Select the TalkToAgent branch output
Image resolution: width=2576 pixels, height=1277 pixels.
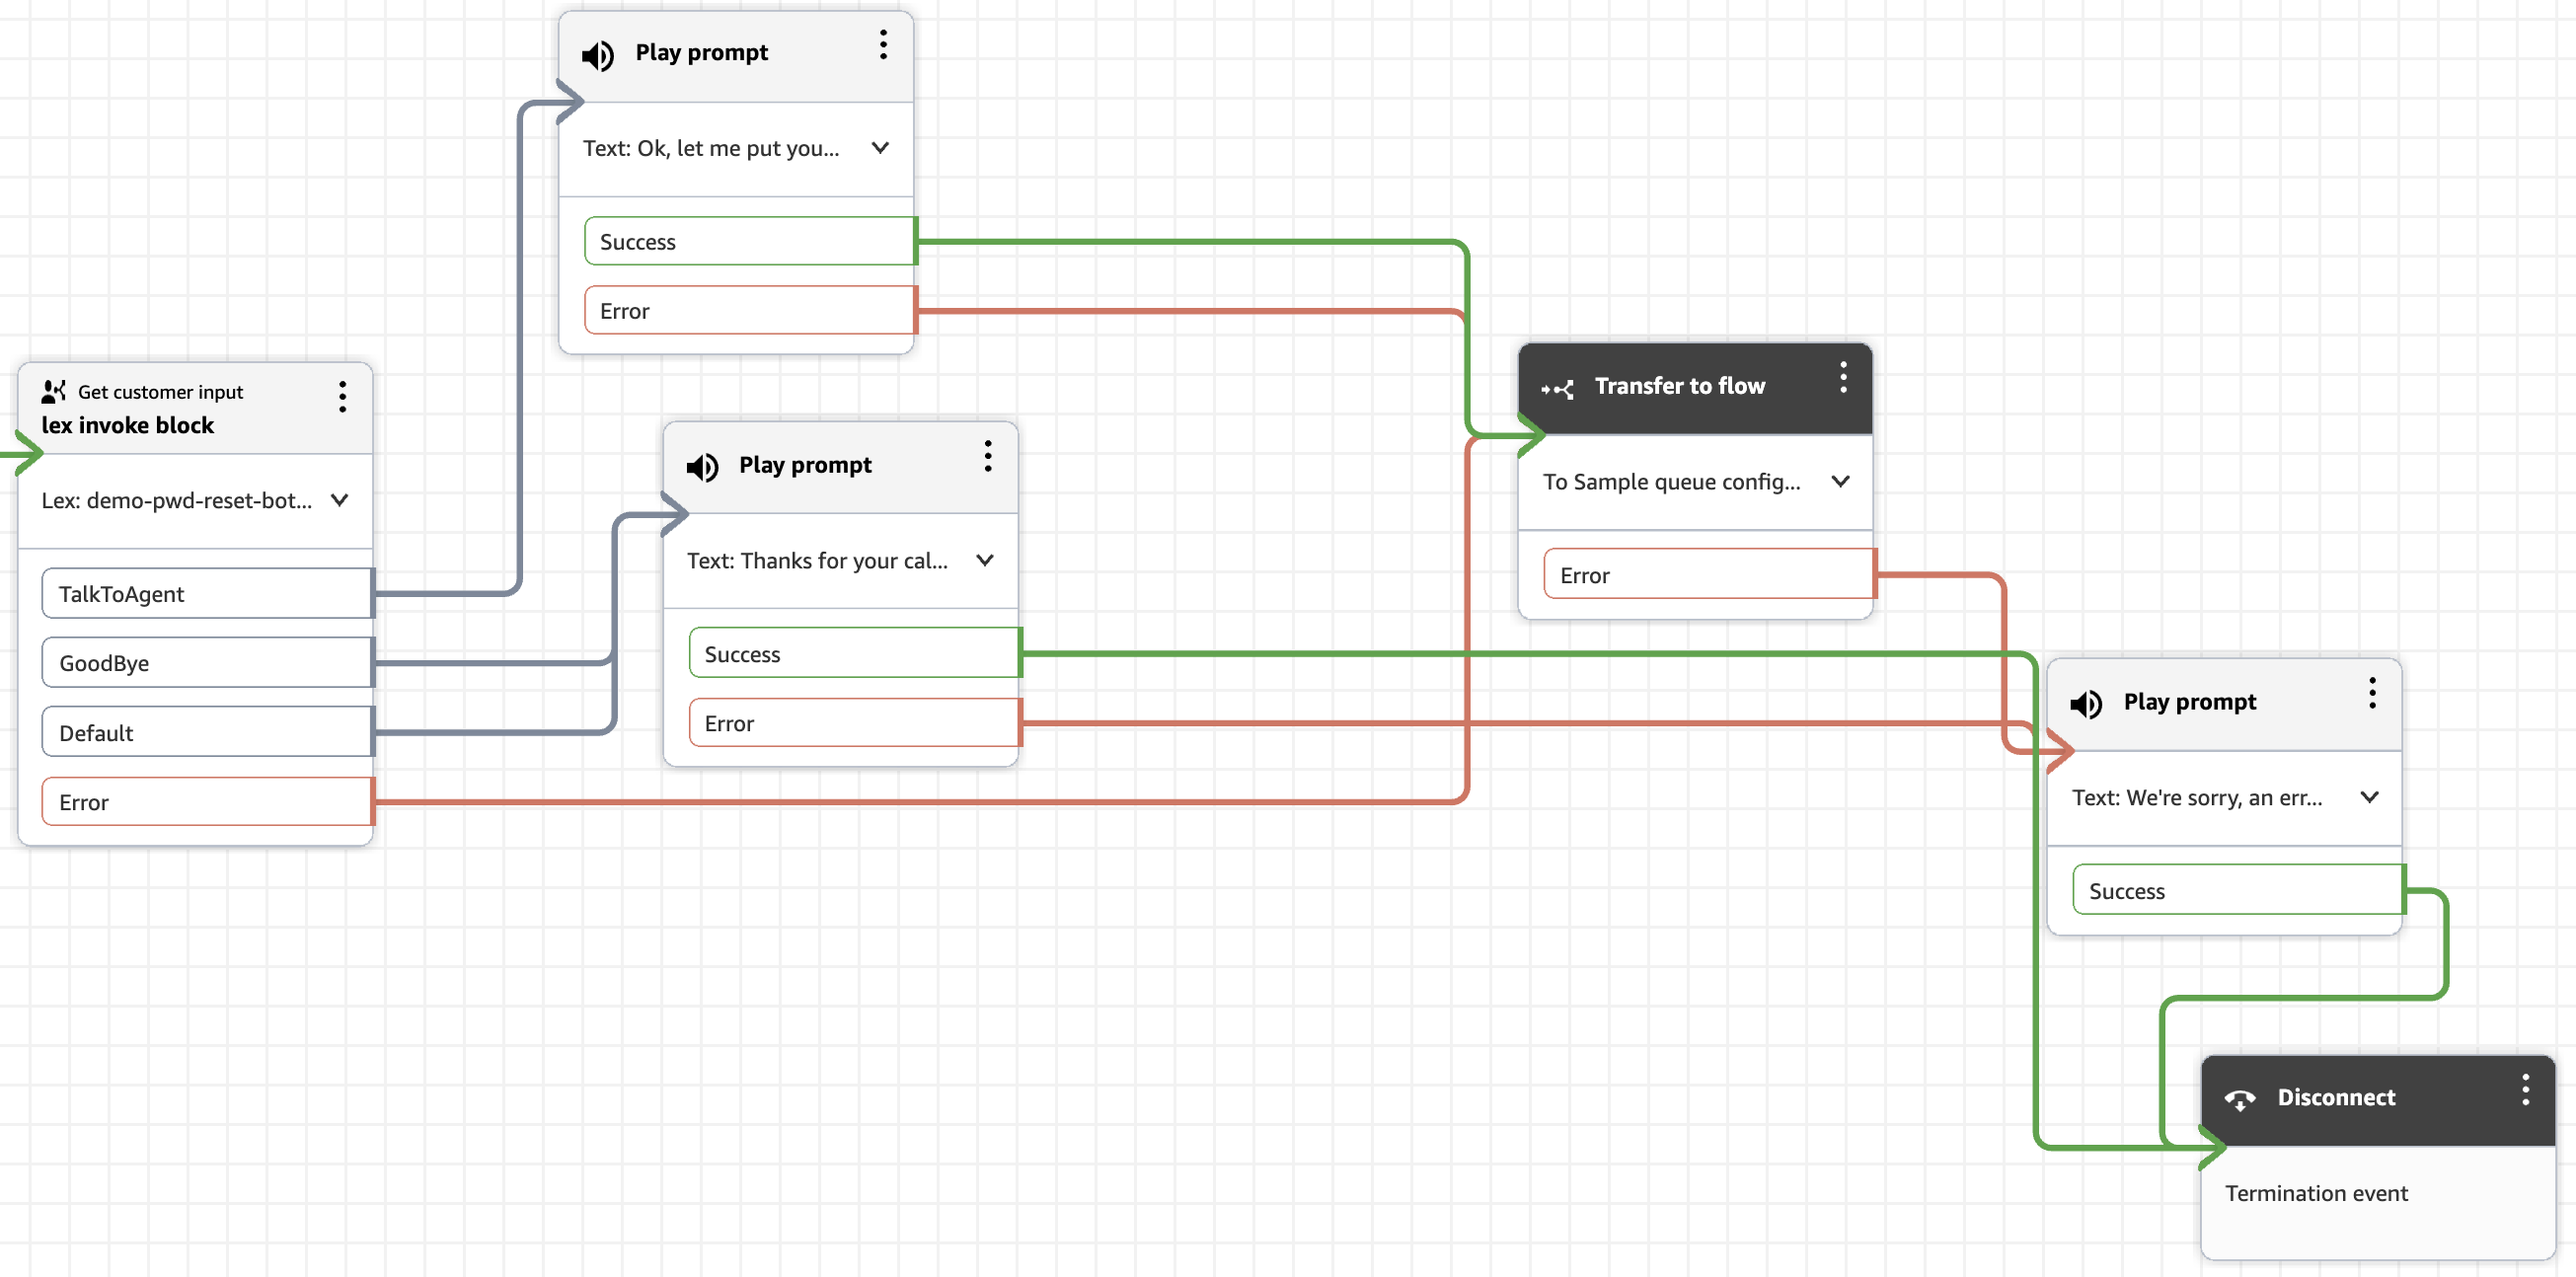(205, 594)
